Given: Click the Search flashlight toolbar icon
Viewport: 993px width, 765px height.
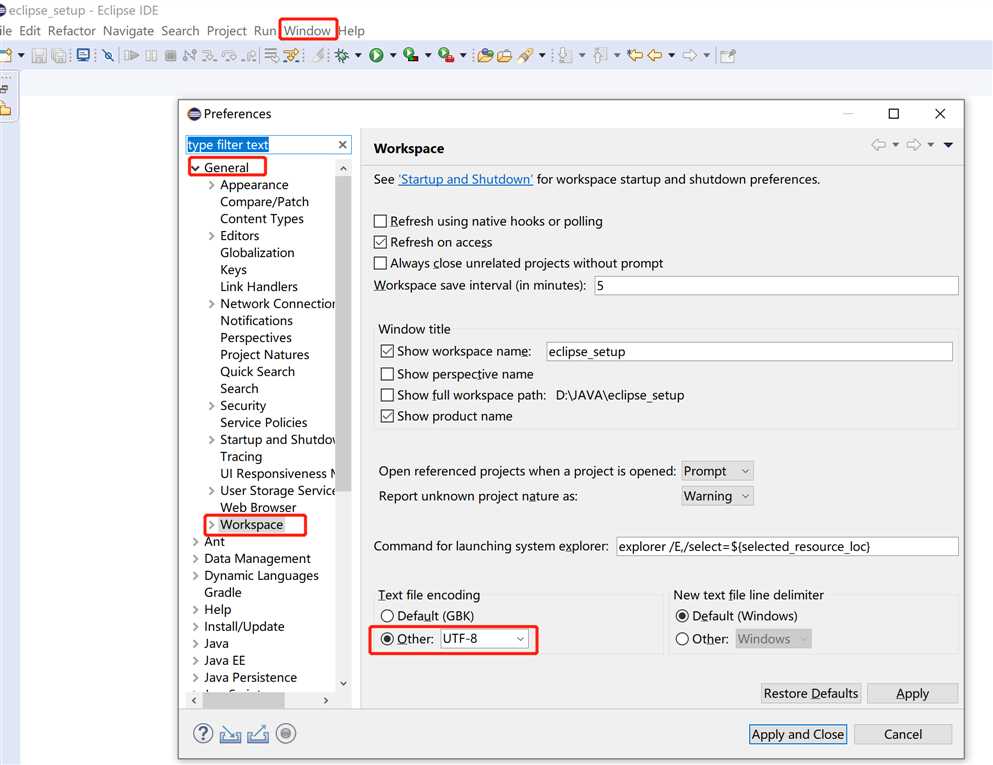Looking at the screenshot, I should [525, 56].
